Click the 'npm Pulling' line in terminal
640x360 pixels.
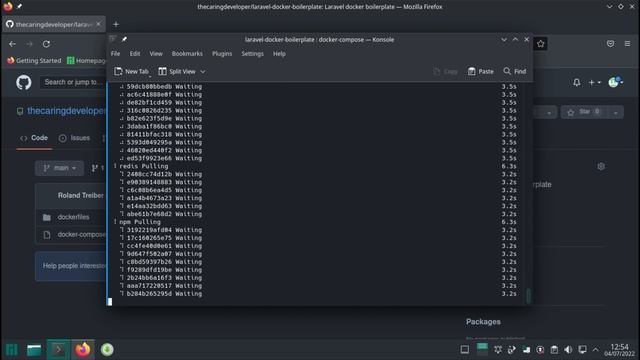140,222
